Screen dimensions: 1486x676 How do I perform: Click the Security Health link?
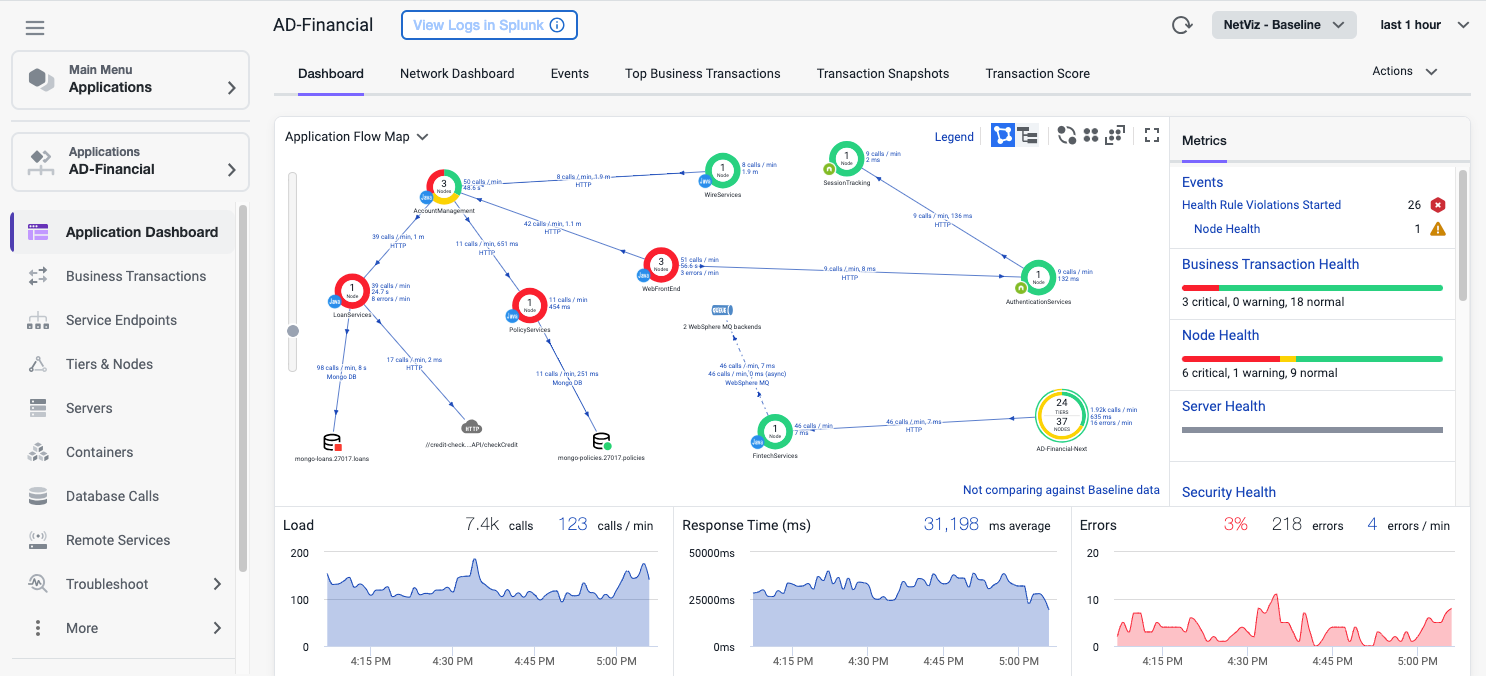[x=1229, y=492]
